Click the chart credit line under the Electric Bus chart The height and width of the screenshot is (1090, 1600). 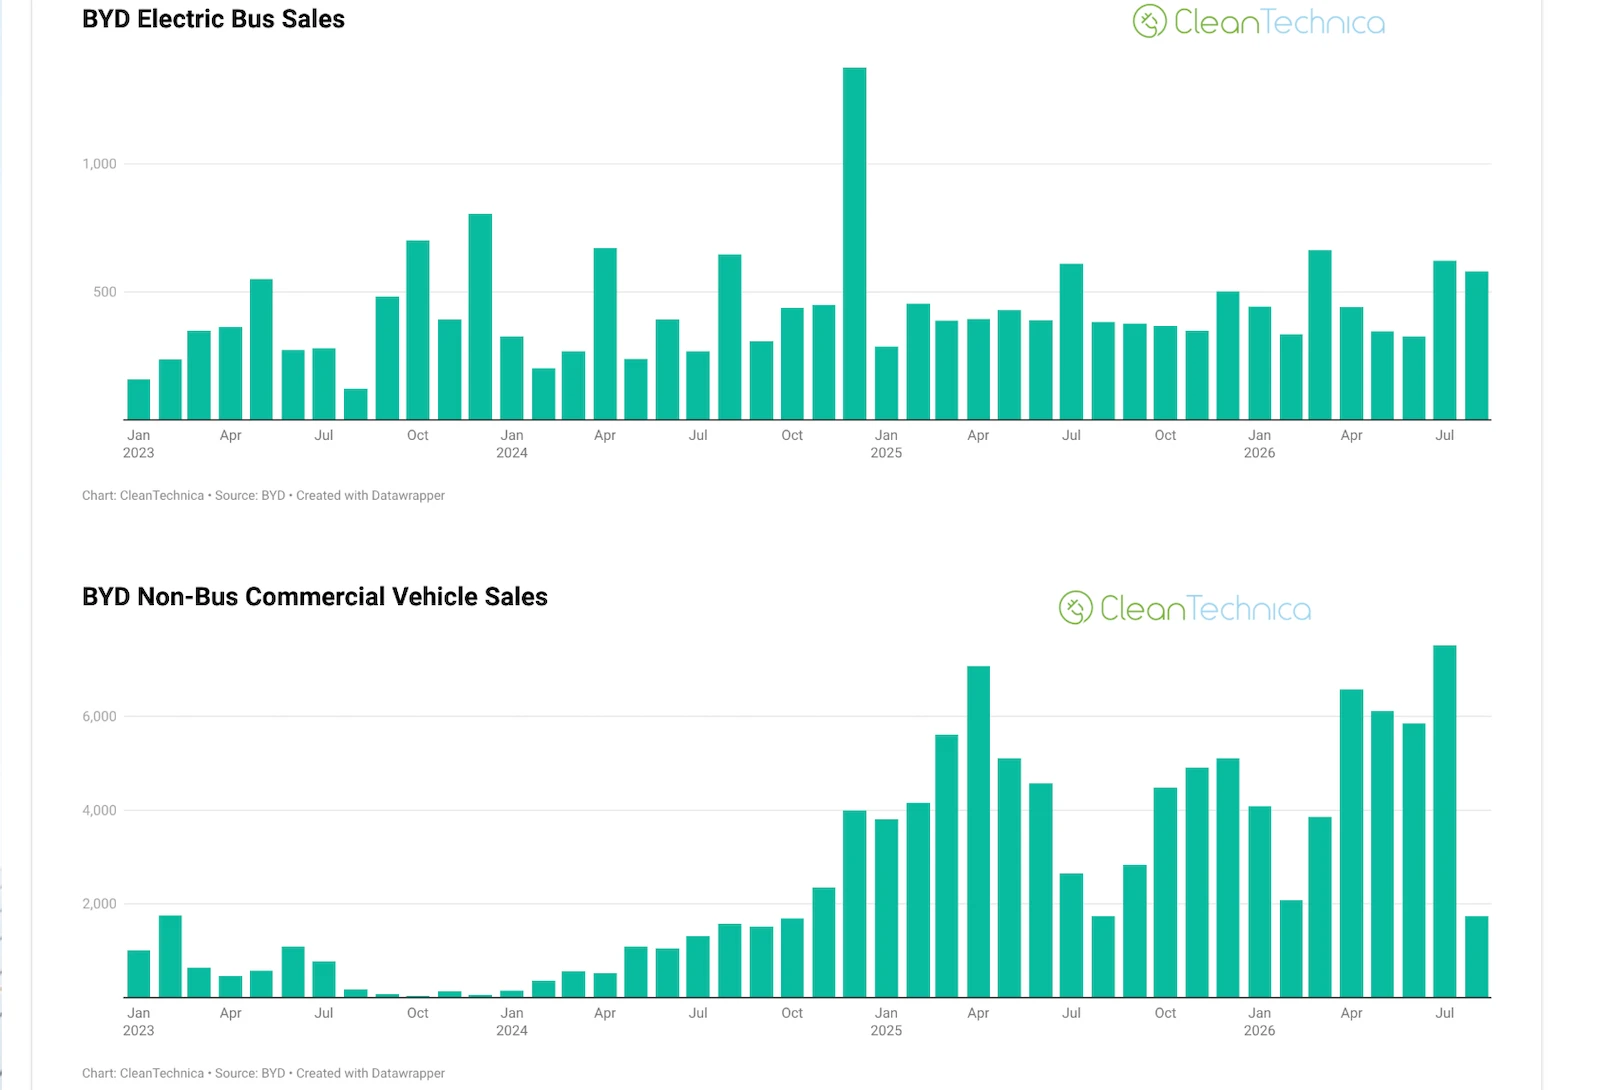pos(263,496)
